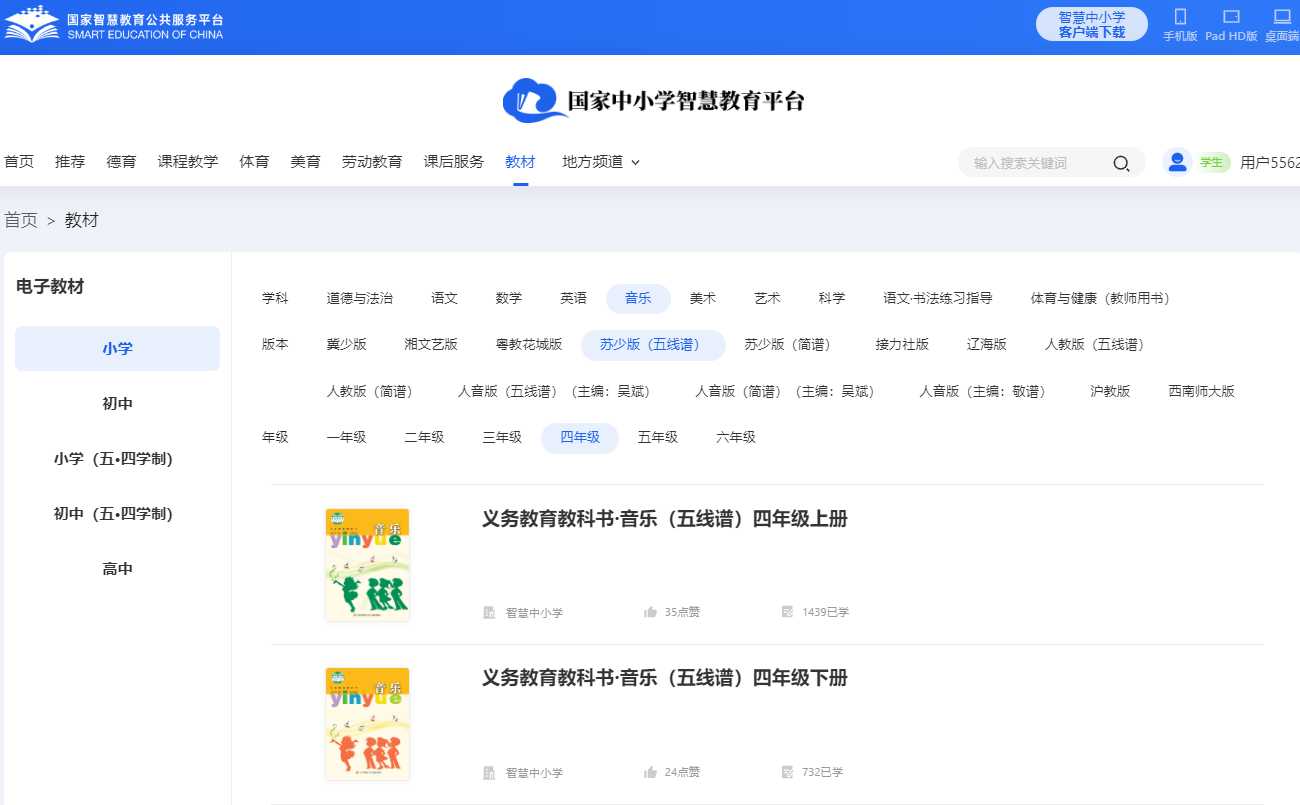Select 高中 in the sidebar
The image size is (1300, 805).
click(x=117, y=569)
